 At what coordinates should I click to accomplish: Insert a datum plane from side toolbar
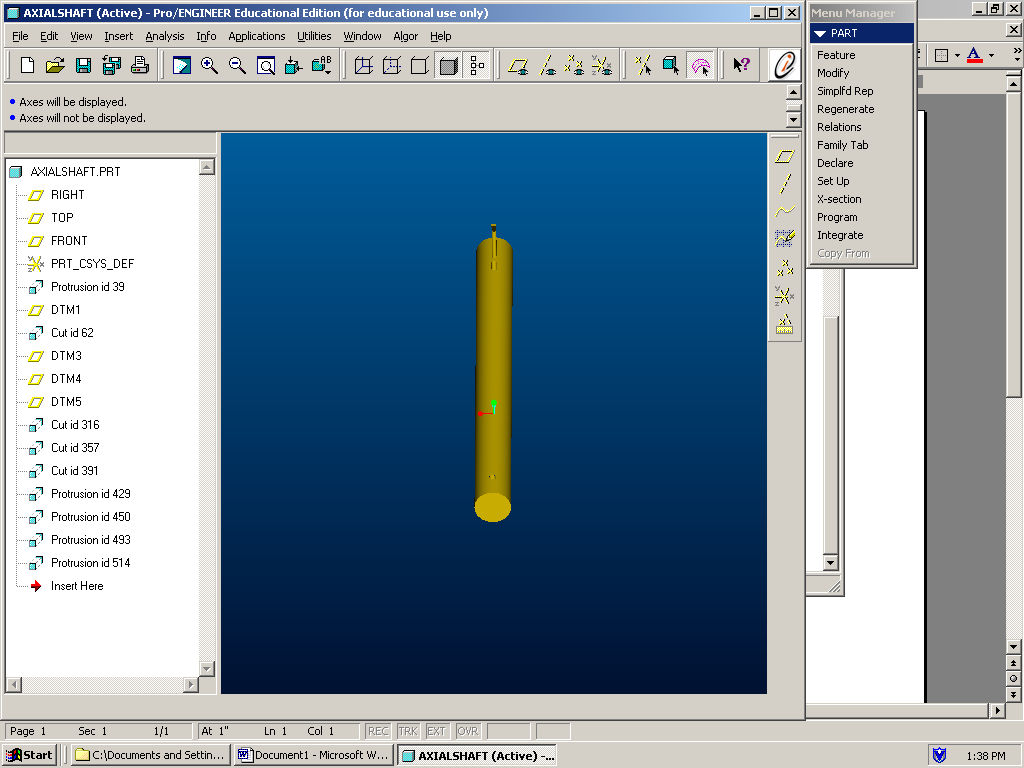pyautogui.click(x=785, y=156)
